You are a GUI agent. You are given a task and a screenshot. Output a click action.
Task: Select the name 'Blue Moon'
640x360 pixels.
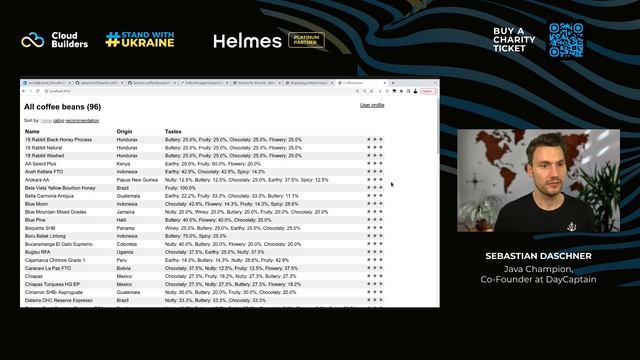[x=36, y=204]
